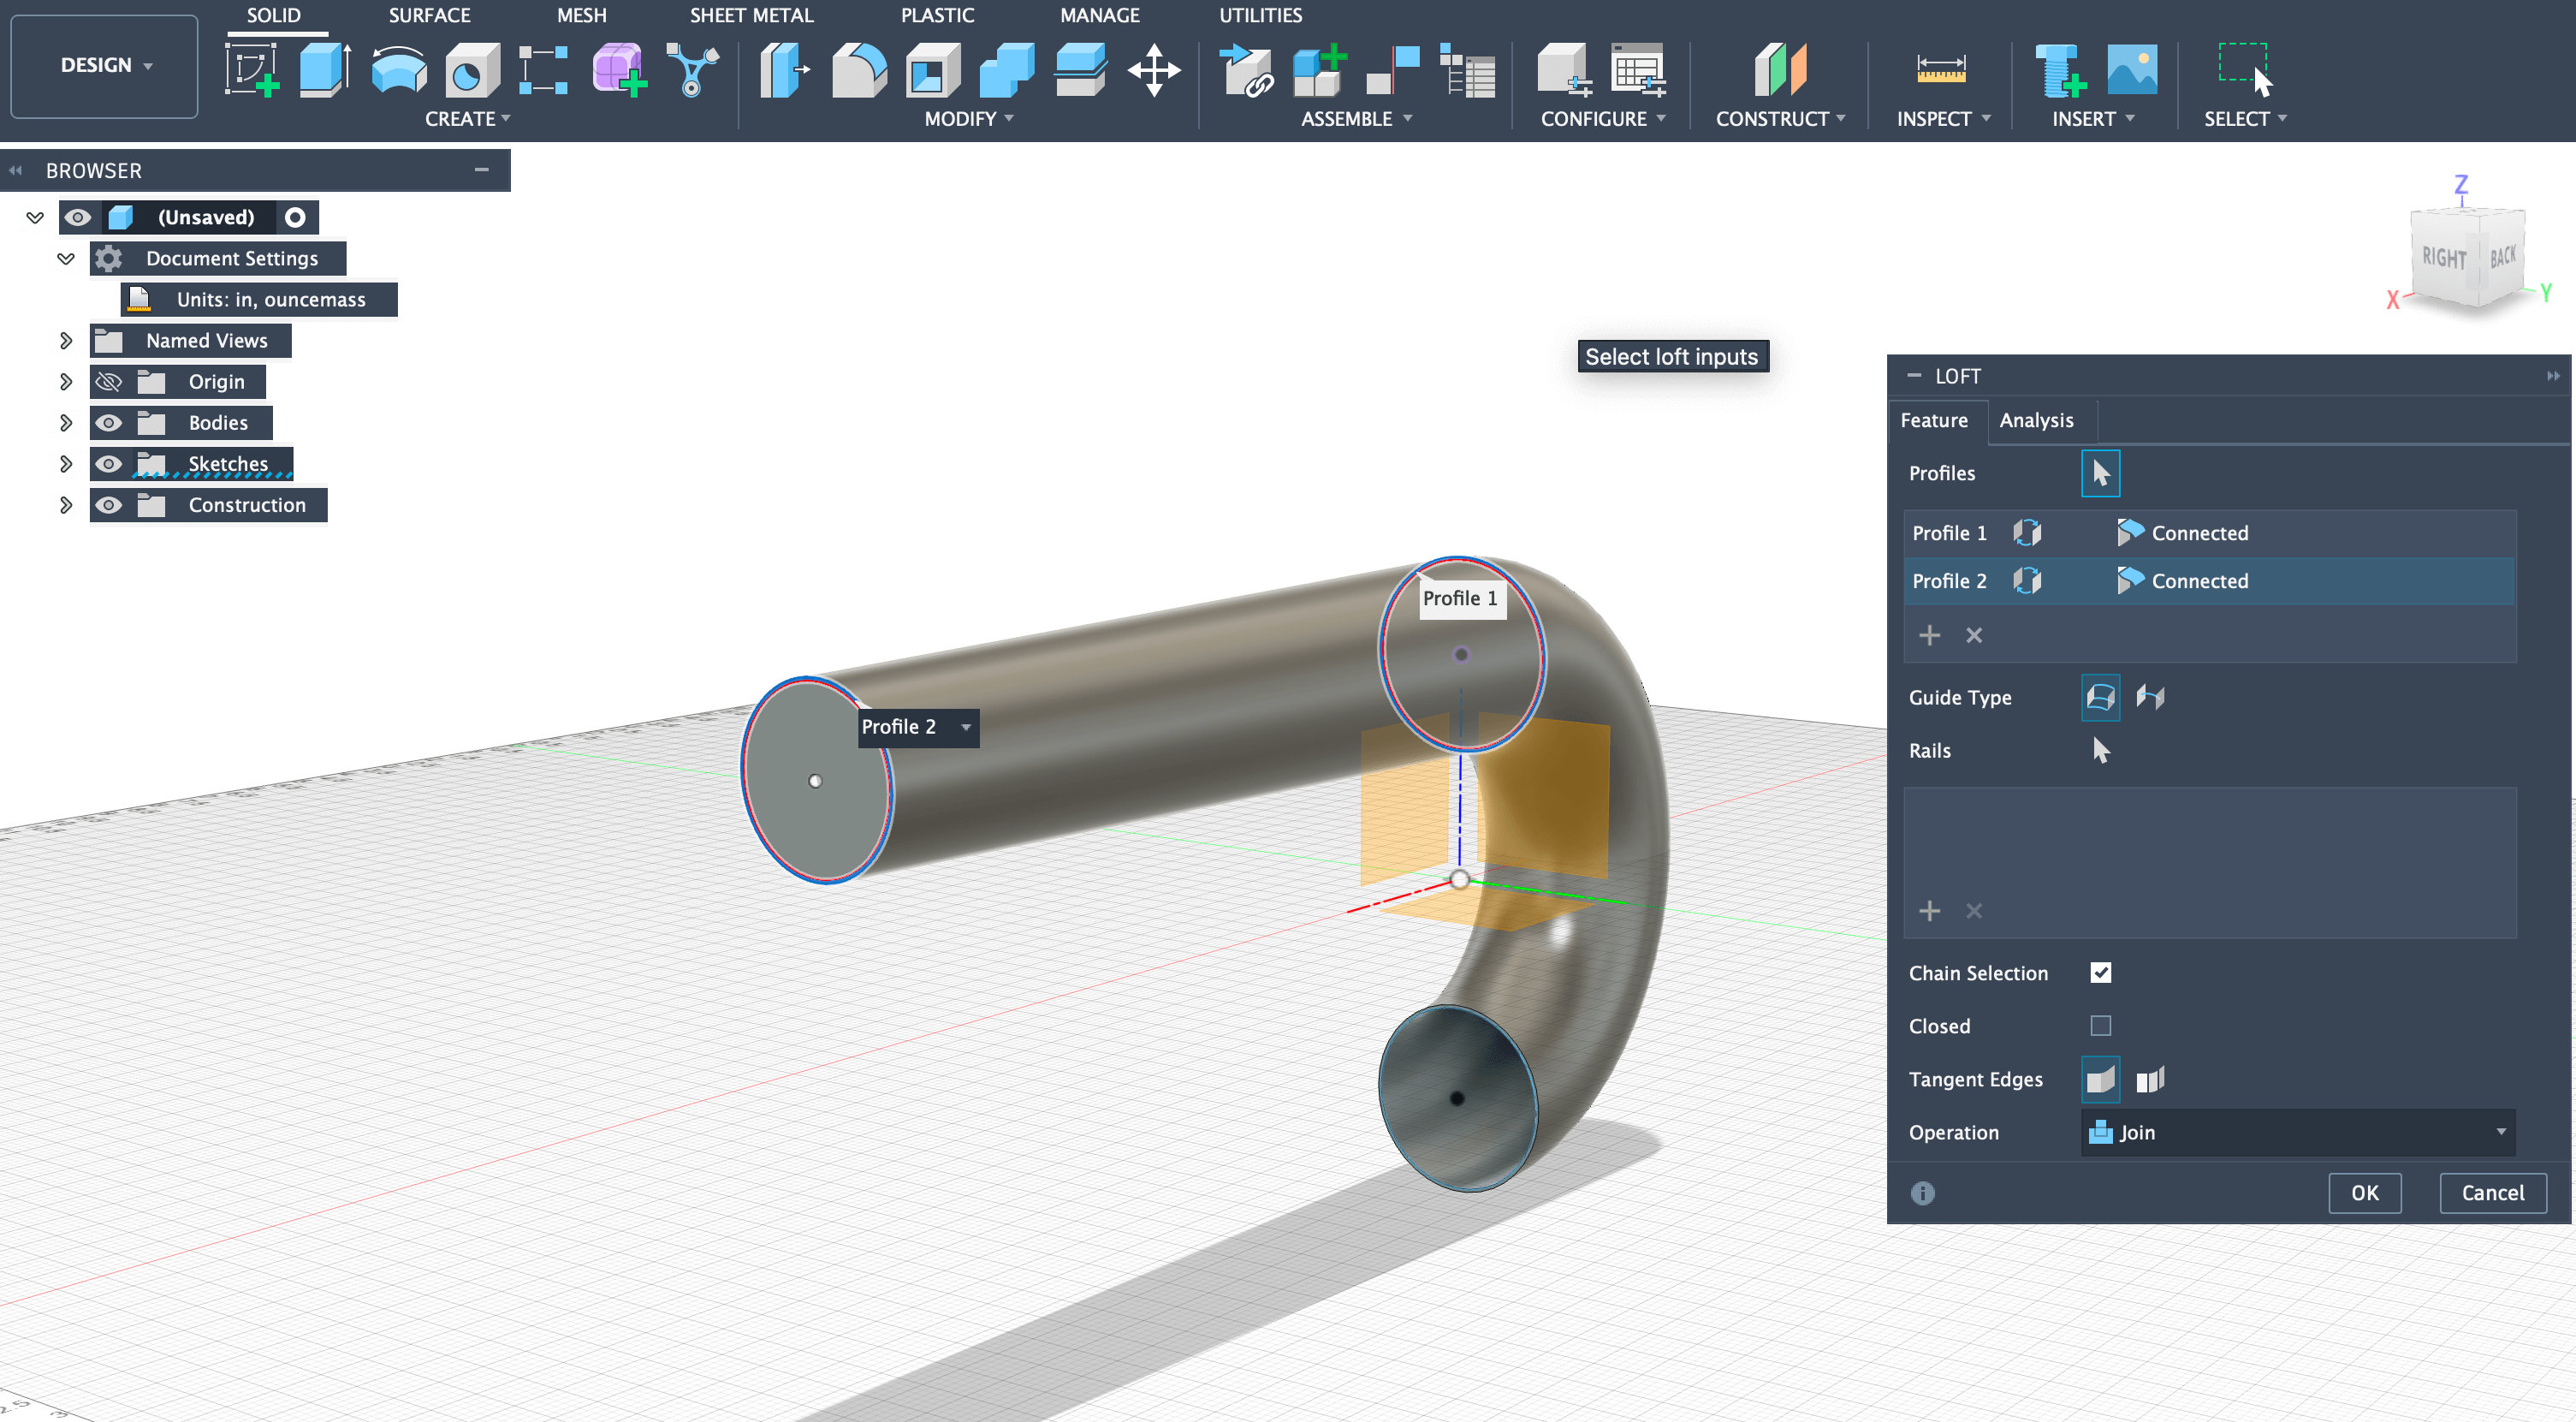Open the SHEET METAL ribbon tab
This screenshot has height=1422, width=2576.
tap(752, 15)
